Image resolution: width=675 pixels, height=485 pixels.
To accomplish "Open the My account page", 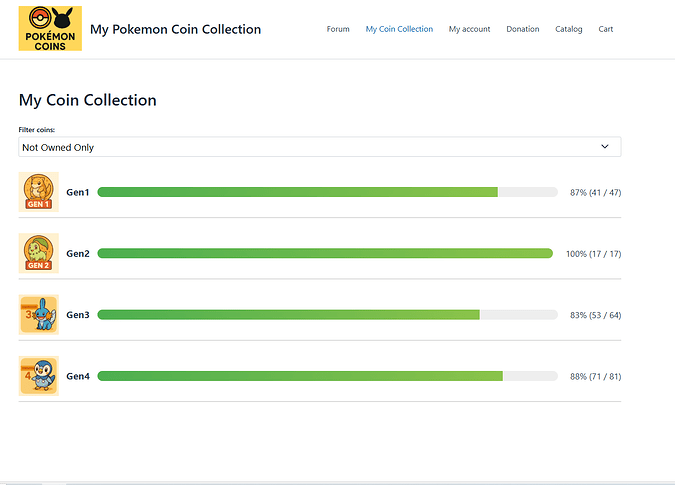I will coord(469,29).
